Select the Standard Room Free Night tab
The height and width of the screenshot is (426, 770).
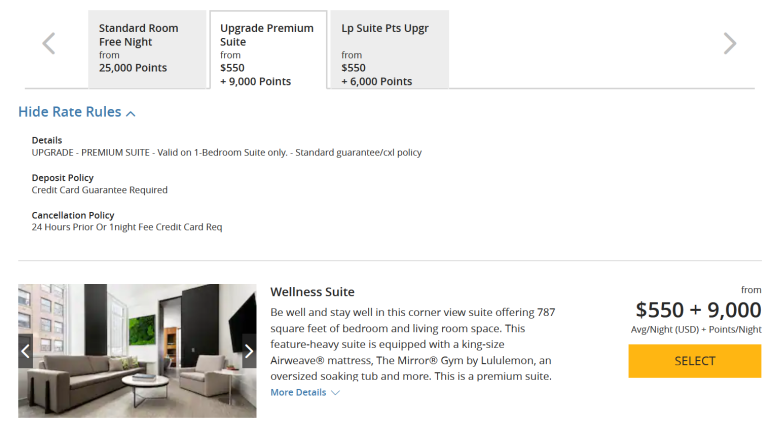[147, 49]
